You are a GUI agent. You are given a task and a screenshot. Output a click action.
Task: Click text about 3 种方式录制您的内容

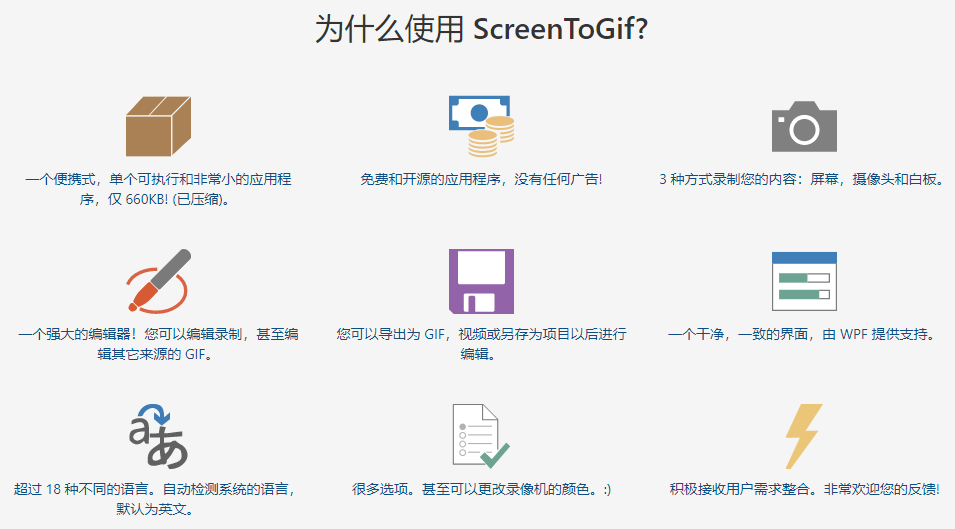(x=804, y=179)
